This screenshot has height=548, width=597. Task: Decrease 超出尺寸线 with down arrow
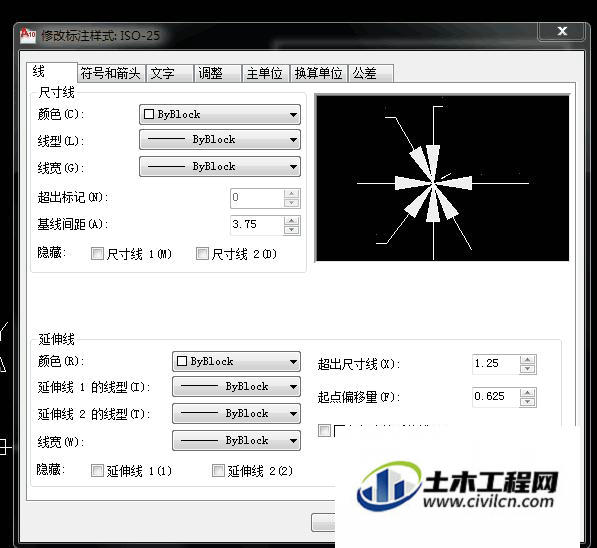(x=528, y=369)
